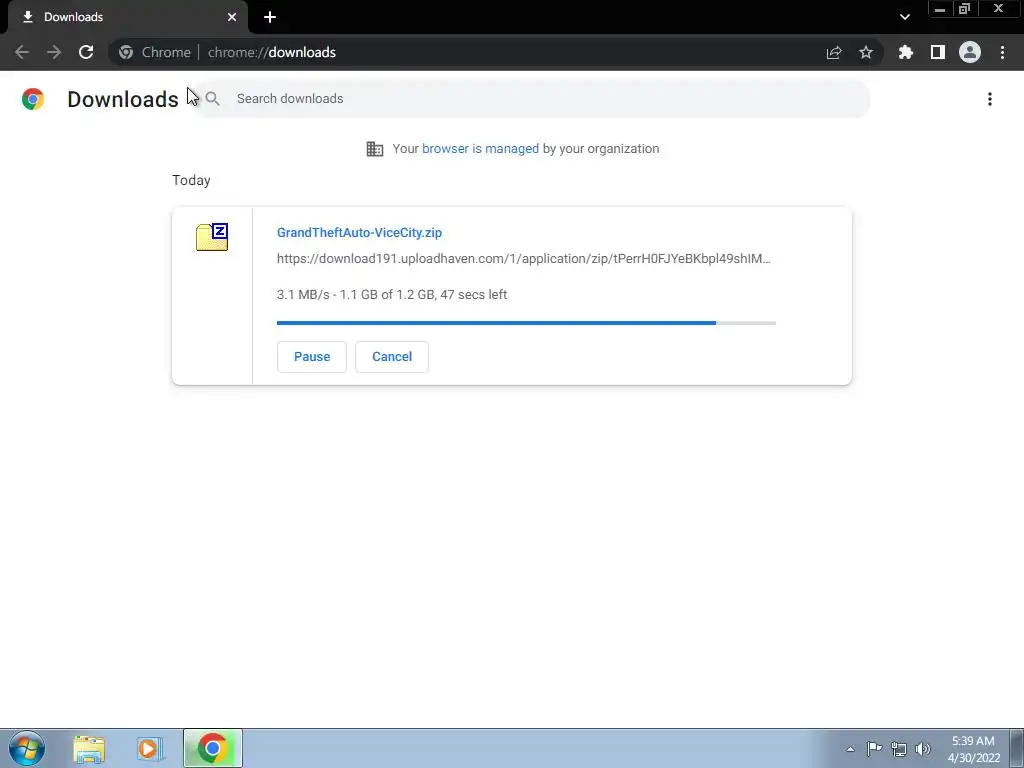This screenshot has height=768, width=1024.
Task: Click the organization building icon
Action: pos(375,149)
